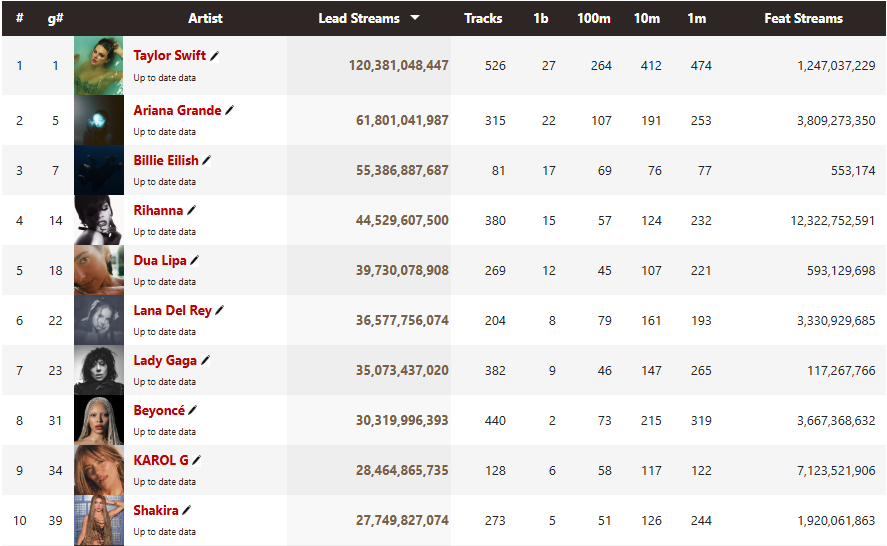887x546 pixels.
Task: Sort by the 10m column header
Action: click(647, 18)
